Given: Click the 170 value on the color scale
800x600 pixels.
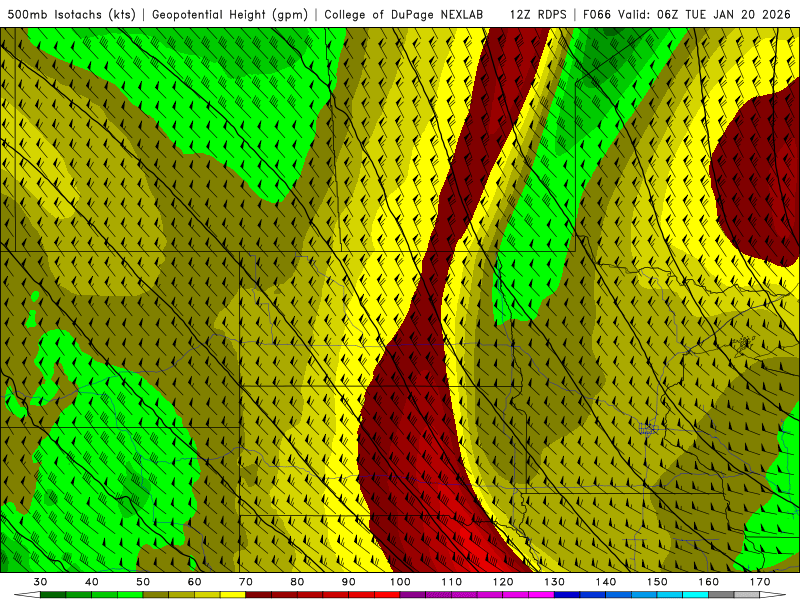Looking at the screenshot, I should pyautogui.click(x=760, y=582).
